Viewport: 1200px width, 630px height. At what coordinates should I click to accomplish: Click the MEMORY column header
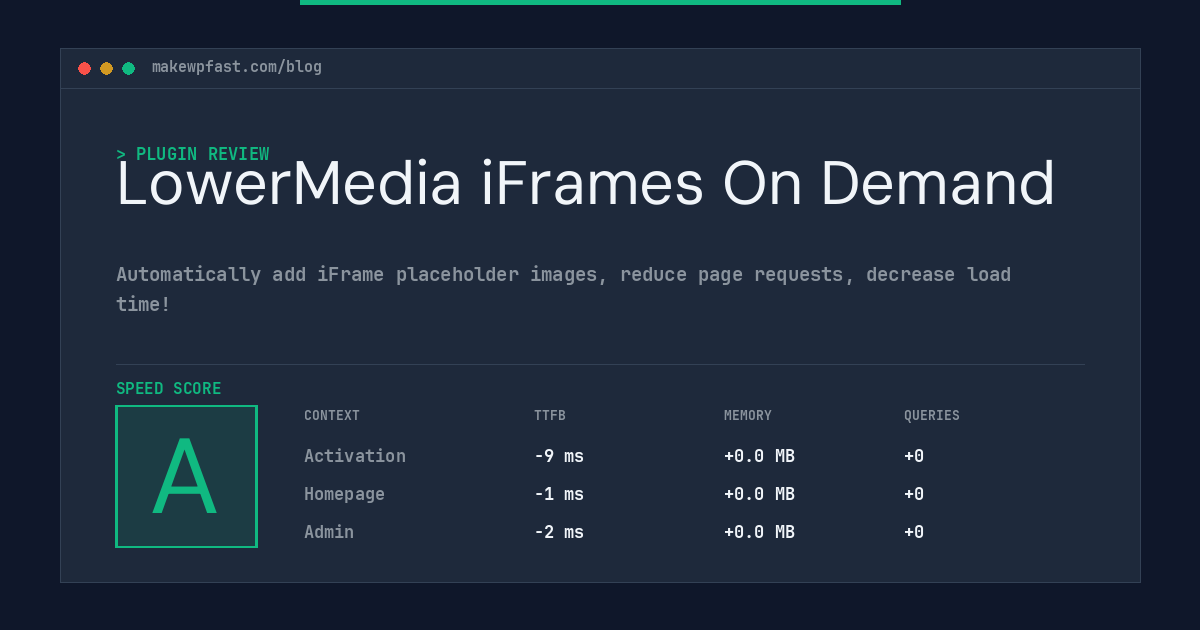(x=748, y=416)
